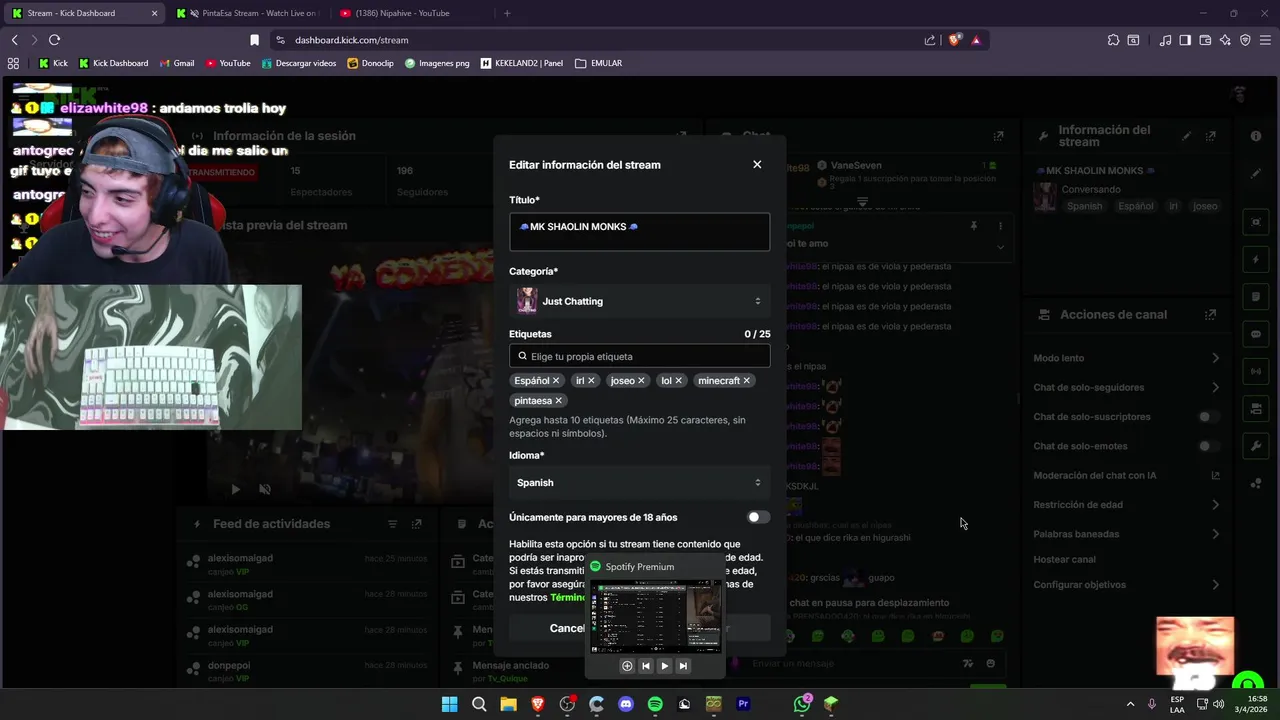Viewport: 1280px width, 720px height.
Task: Switch to the Nipahive - YouTube tab
Action: click(x=410, y=13)
